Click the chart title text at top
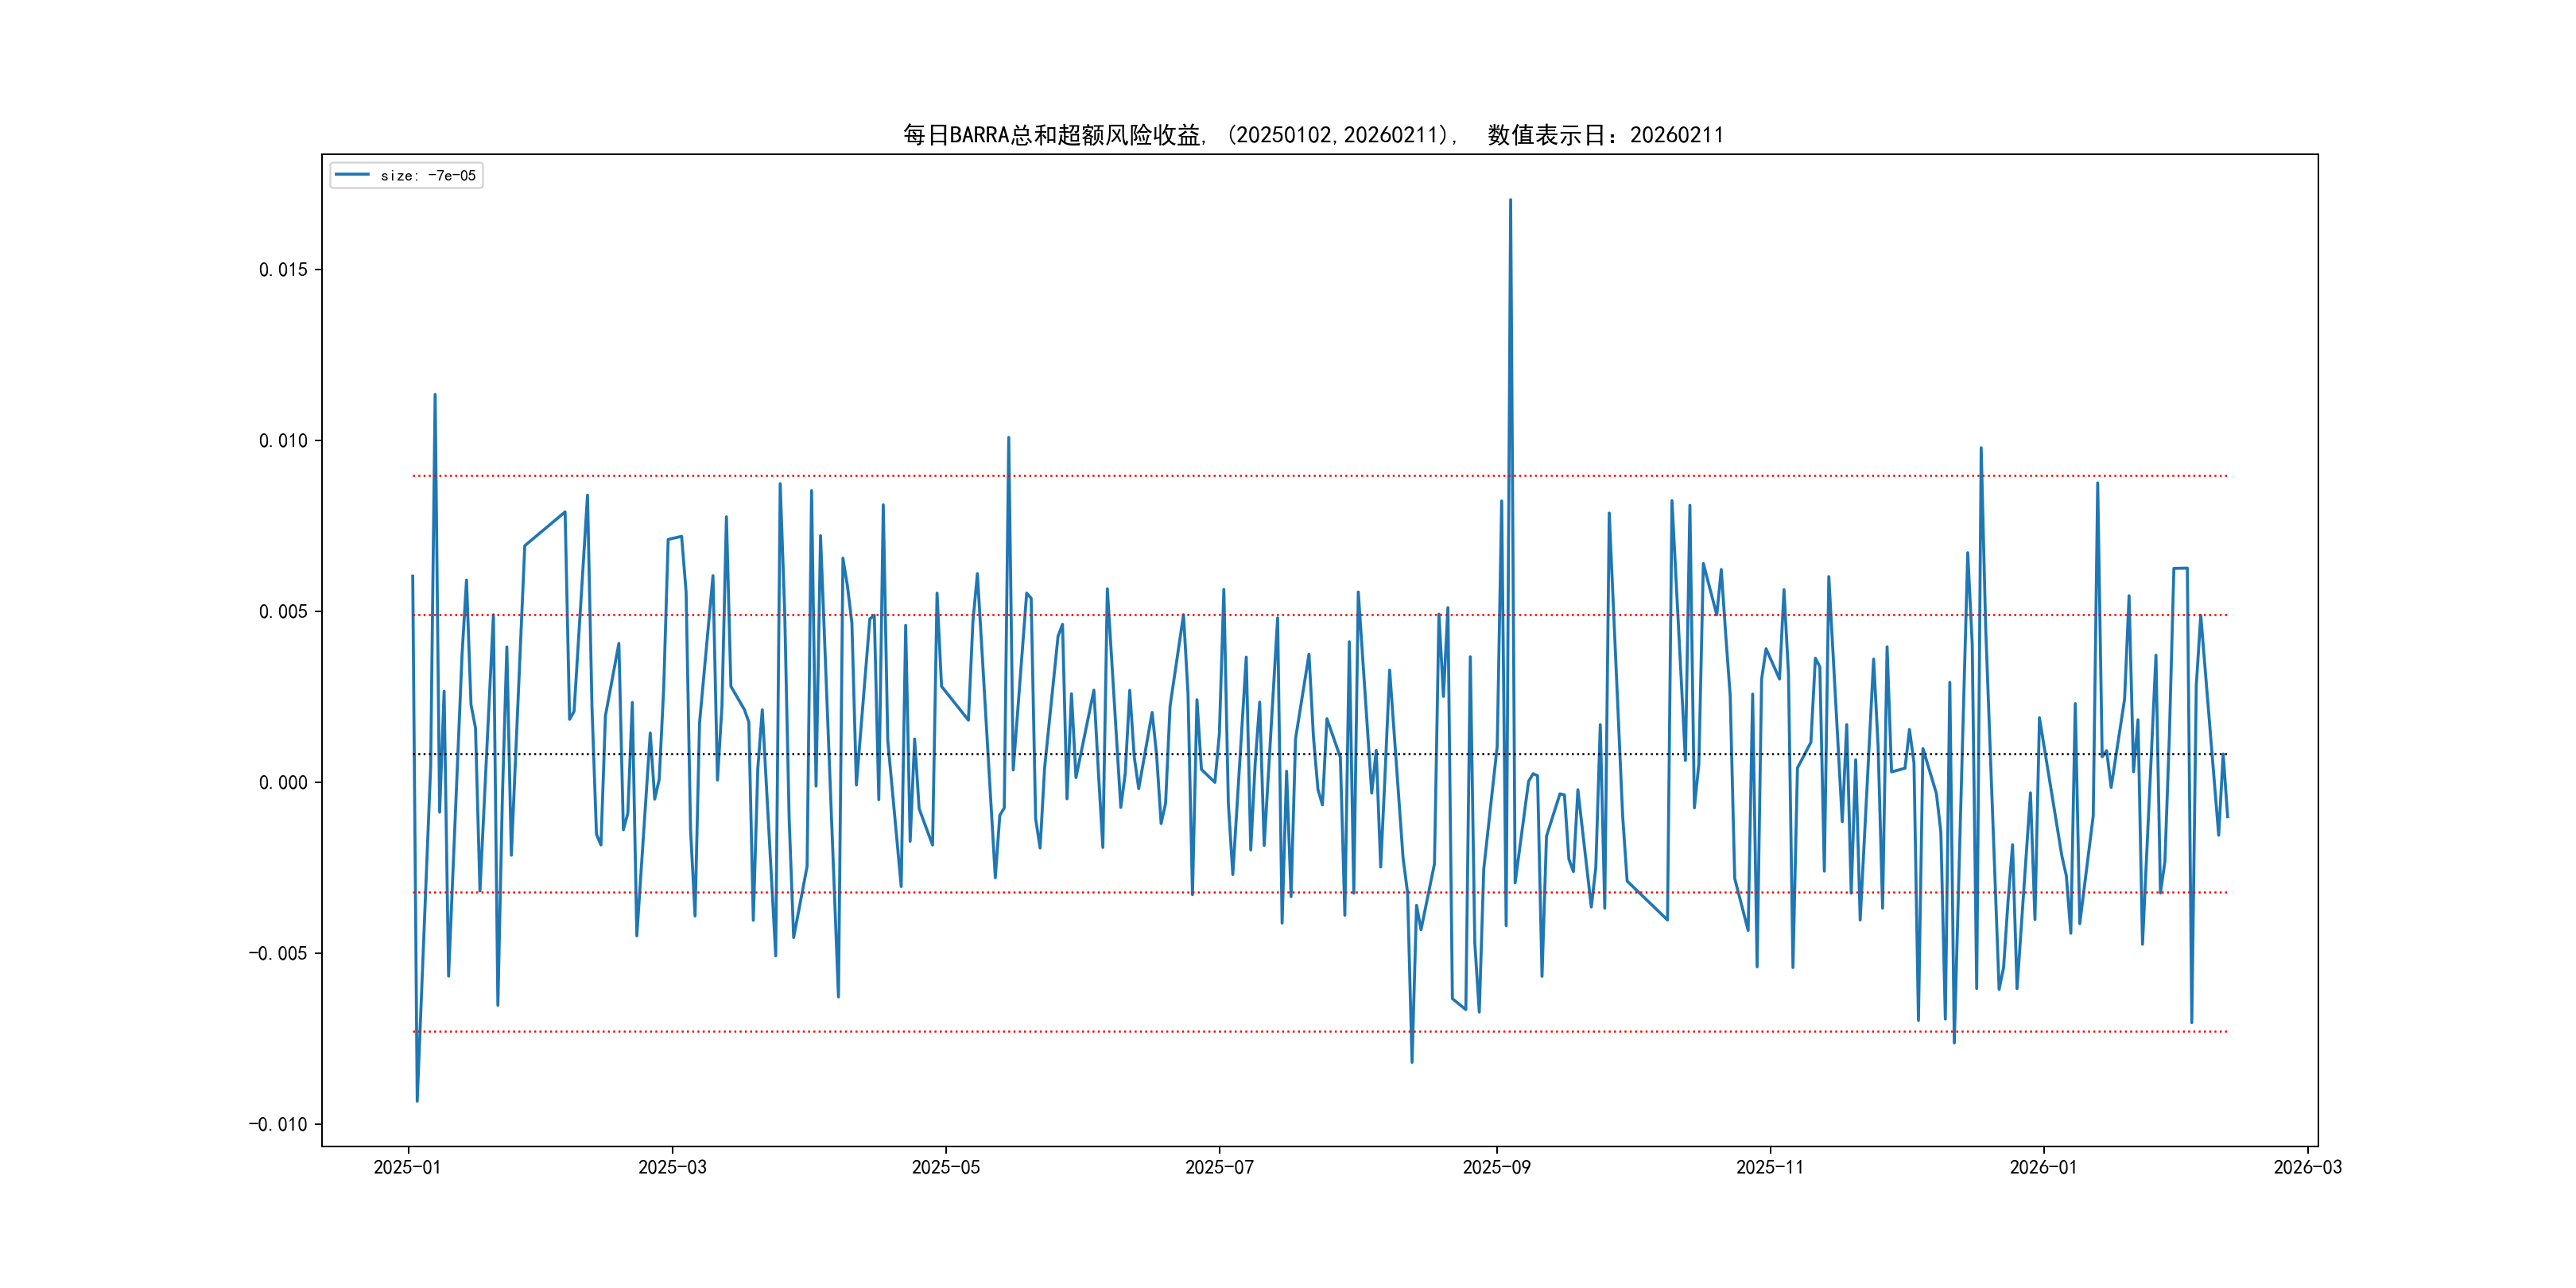2576x1288 pixels. 1312,135
